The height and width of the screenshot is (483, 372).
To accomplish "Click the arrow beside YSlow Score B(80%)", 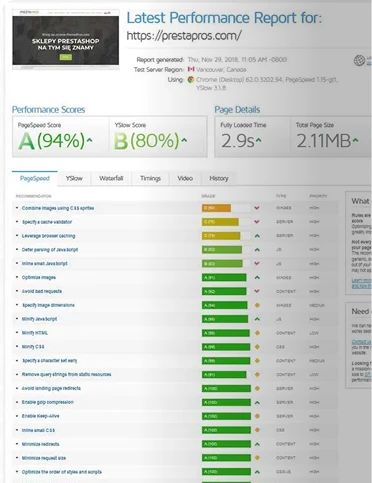I will coord(184,140).
